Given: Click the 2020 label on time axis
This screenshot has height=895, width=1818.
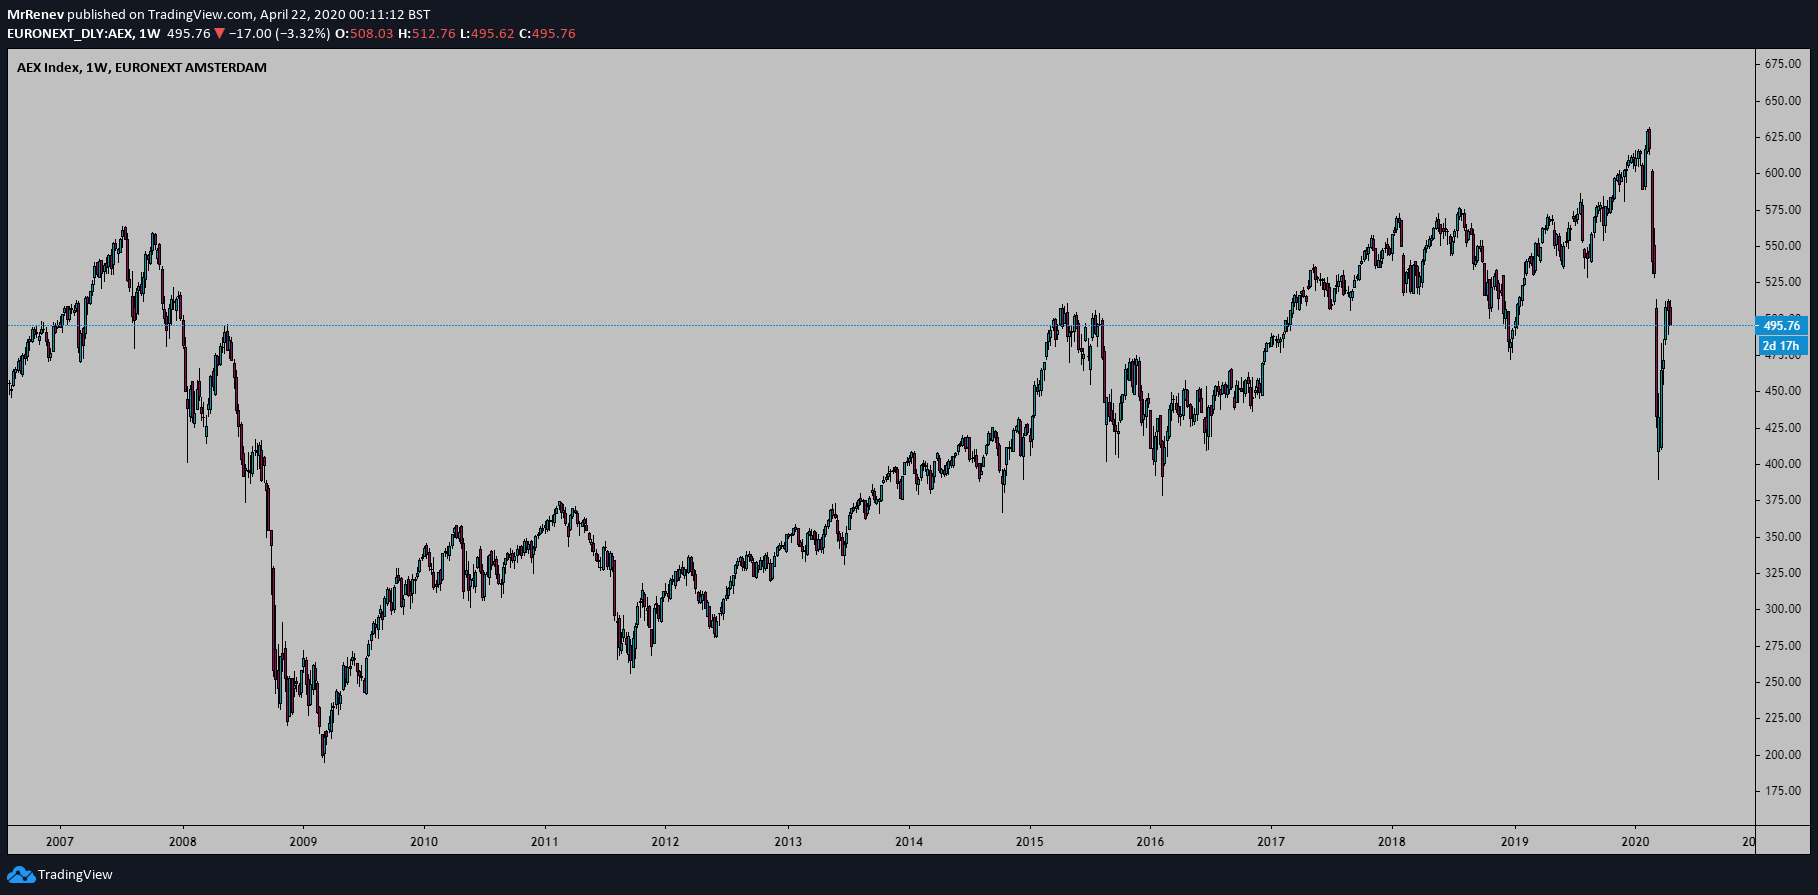Looking at the screenshot, I should click(x=1635, y=842).
